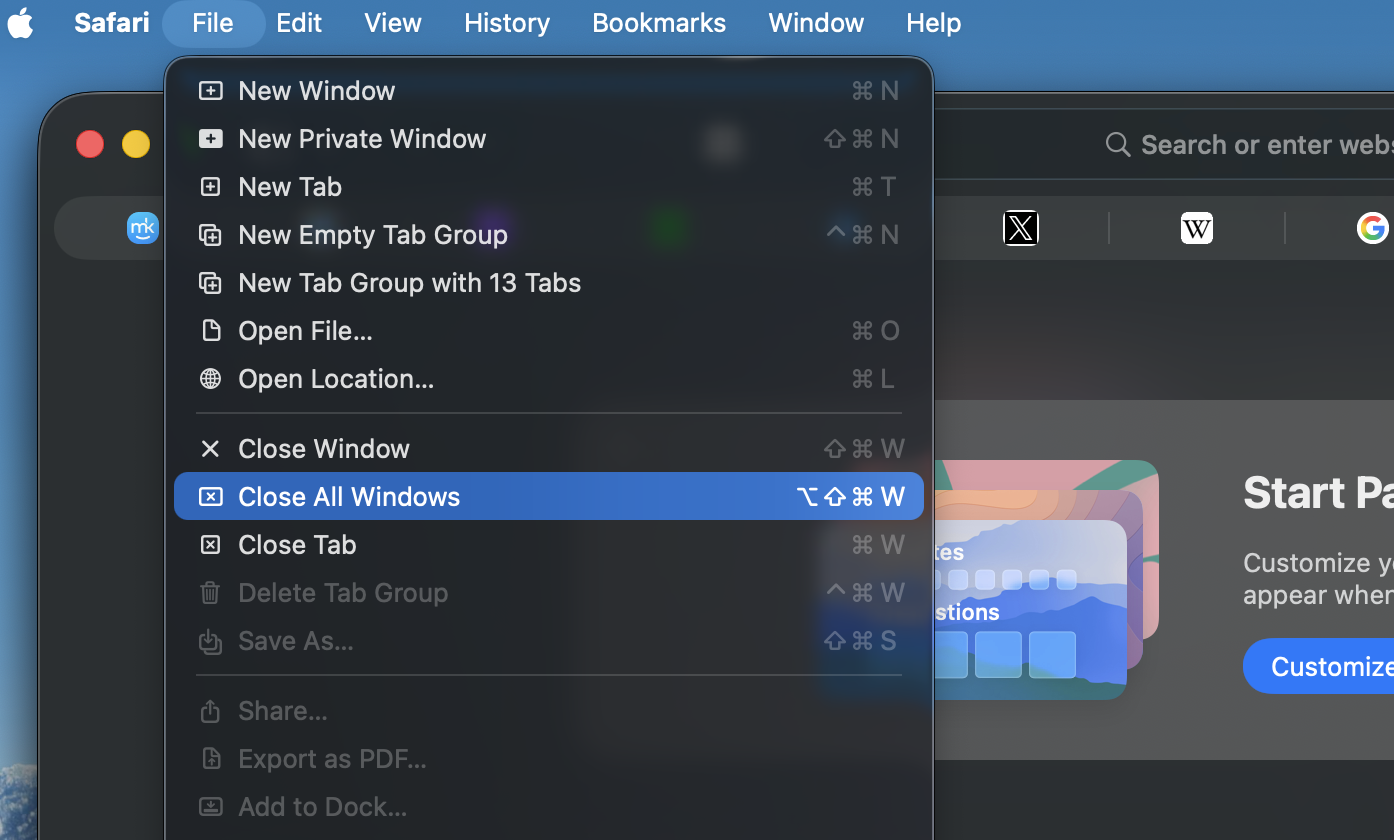The image size is (1394, 840).
Task: Click the blue mk favorite icon
Action: tap(143, 228)
